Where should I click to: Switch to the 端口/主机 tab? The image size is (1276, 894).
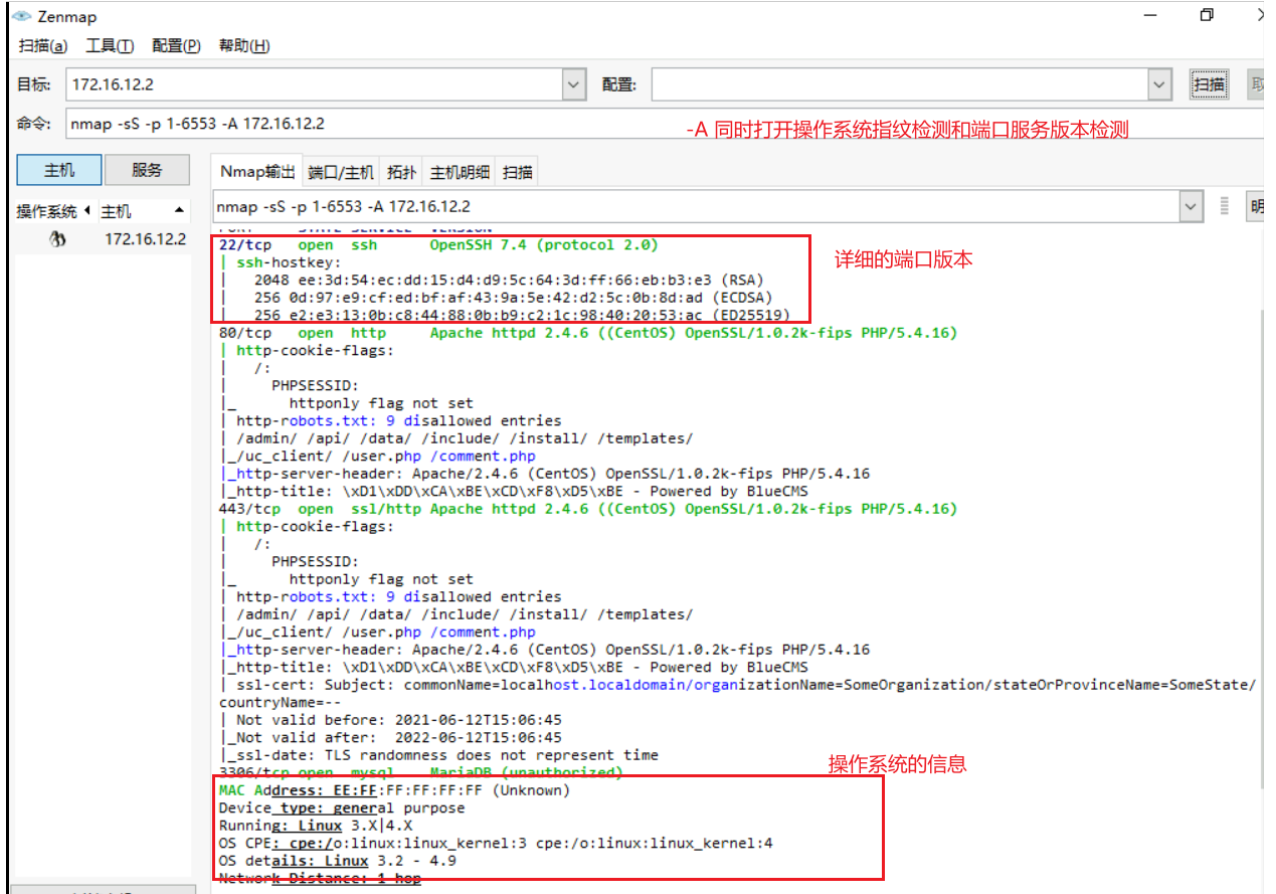click(x=341, y=172)
